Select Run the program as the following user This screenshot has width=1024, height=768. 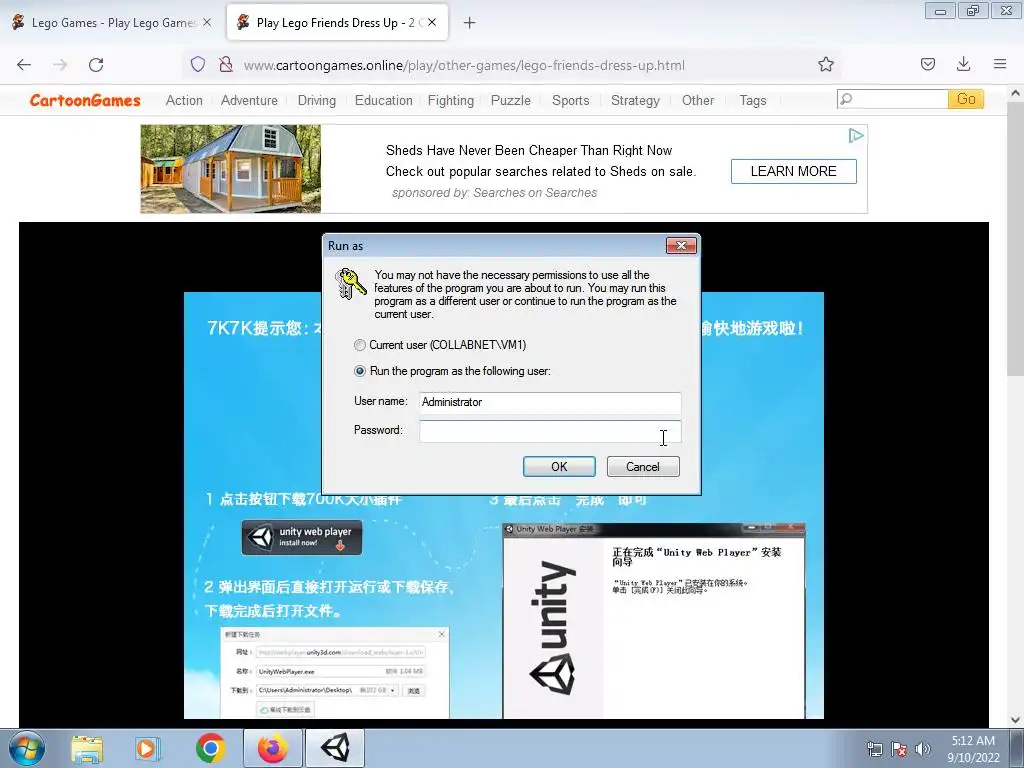pos(360,371)
